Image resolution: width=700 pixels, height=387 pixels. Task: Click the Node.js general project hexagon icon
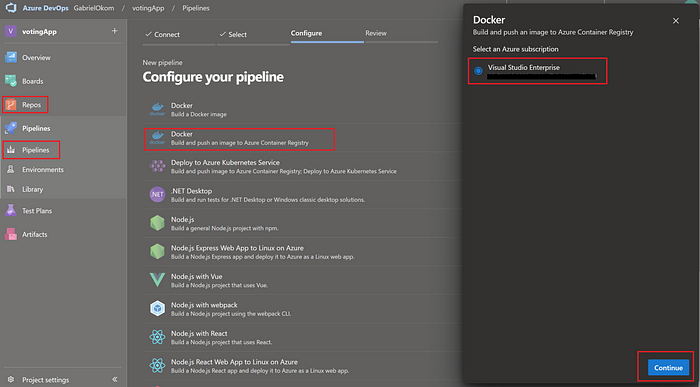coord(157,223)
